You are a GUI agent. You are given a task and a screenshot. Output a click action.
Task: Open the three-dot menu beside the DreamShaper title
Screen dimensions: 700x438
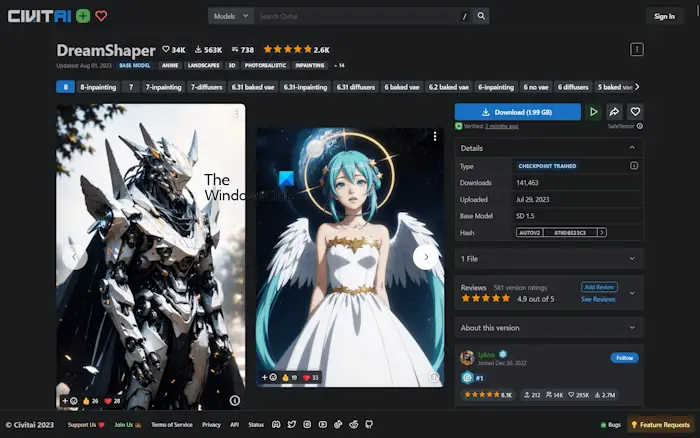[637, 49]
